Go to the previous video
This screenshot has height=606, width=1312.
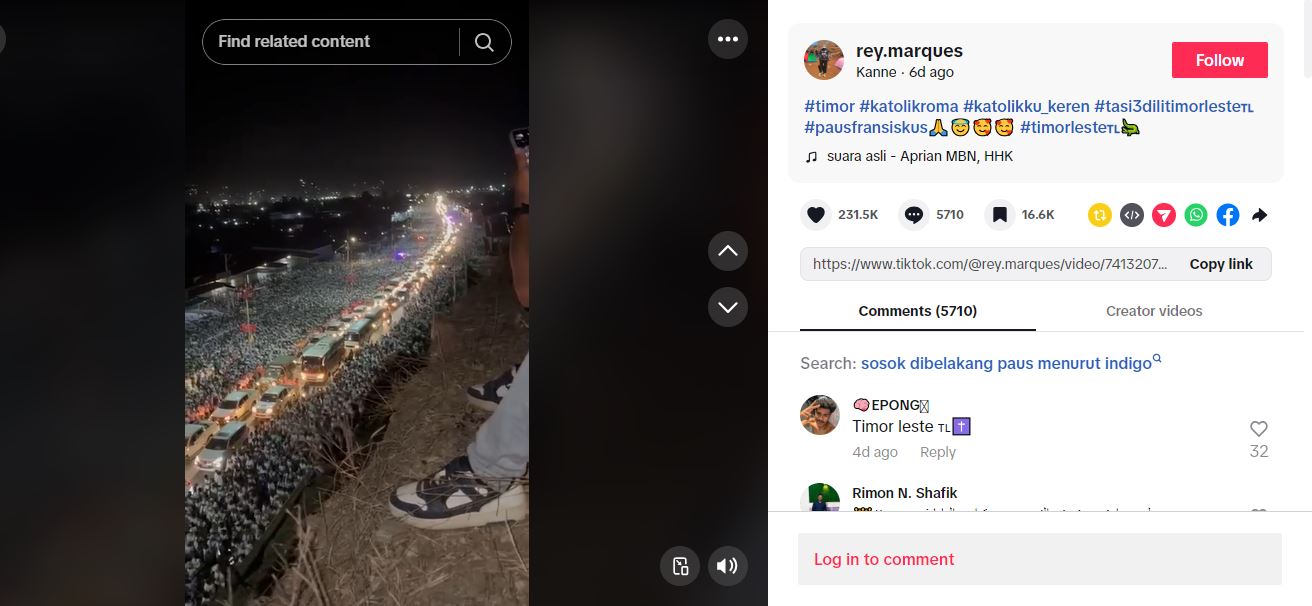point(727,251)
